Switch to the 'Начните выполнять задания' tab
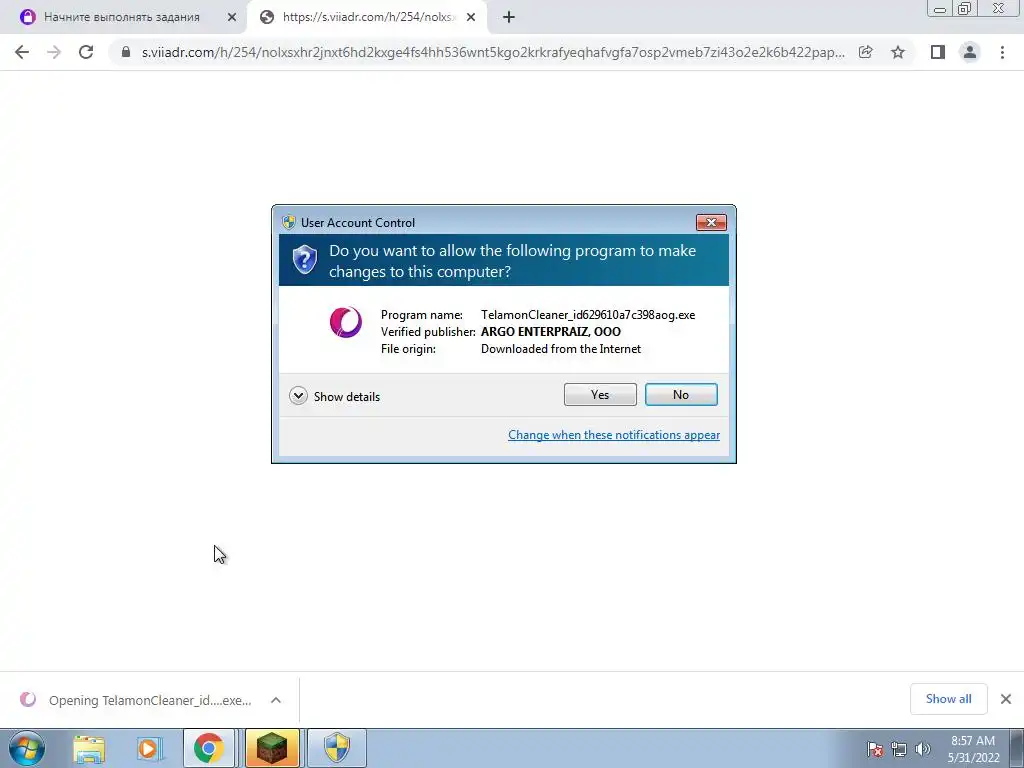 coord(122,17)
